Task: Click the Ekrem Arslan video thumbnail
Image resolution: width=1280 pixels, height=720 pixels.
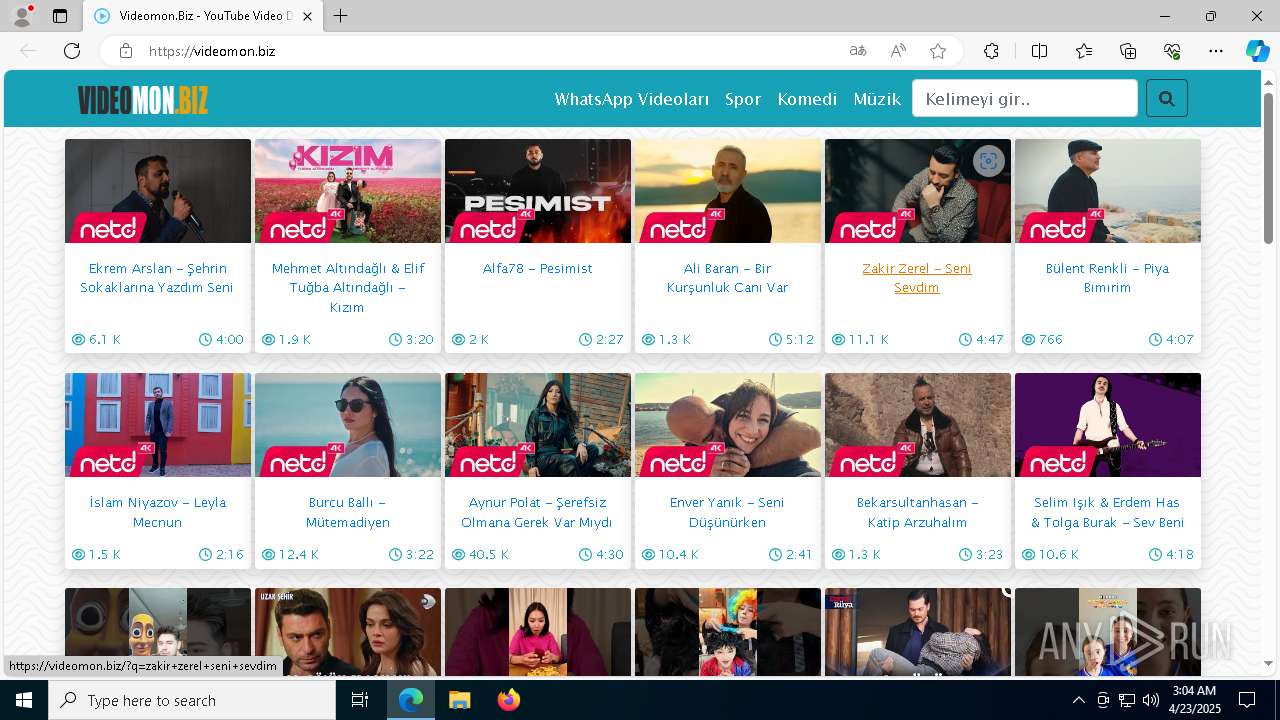Action: point(158,191)
